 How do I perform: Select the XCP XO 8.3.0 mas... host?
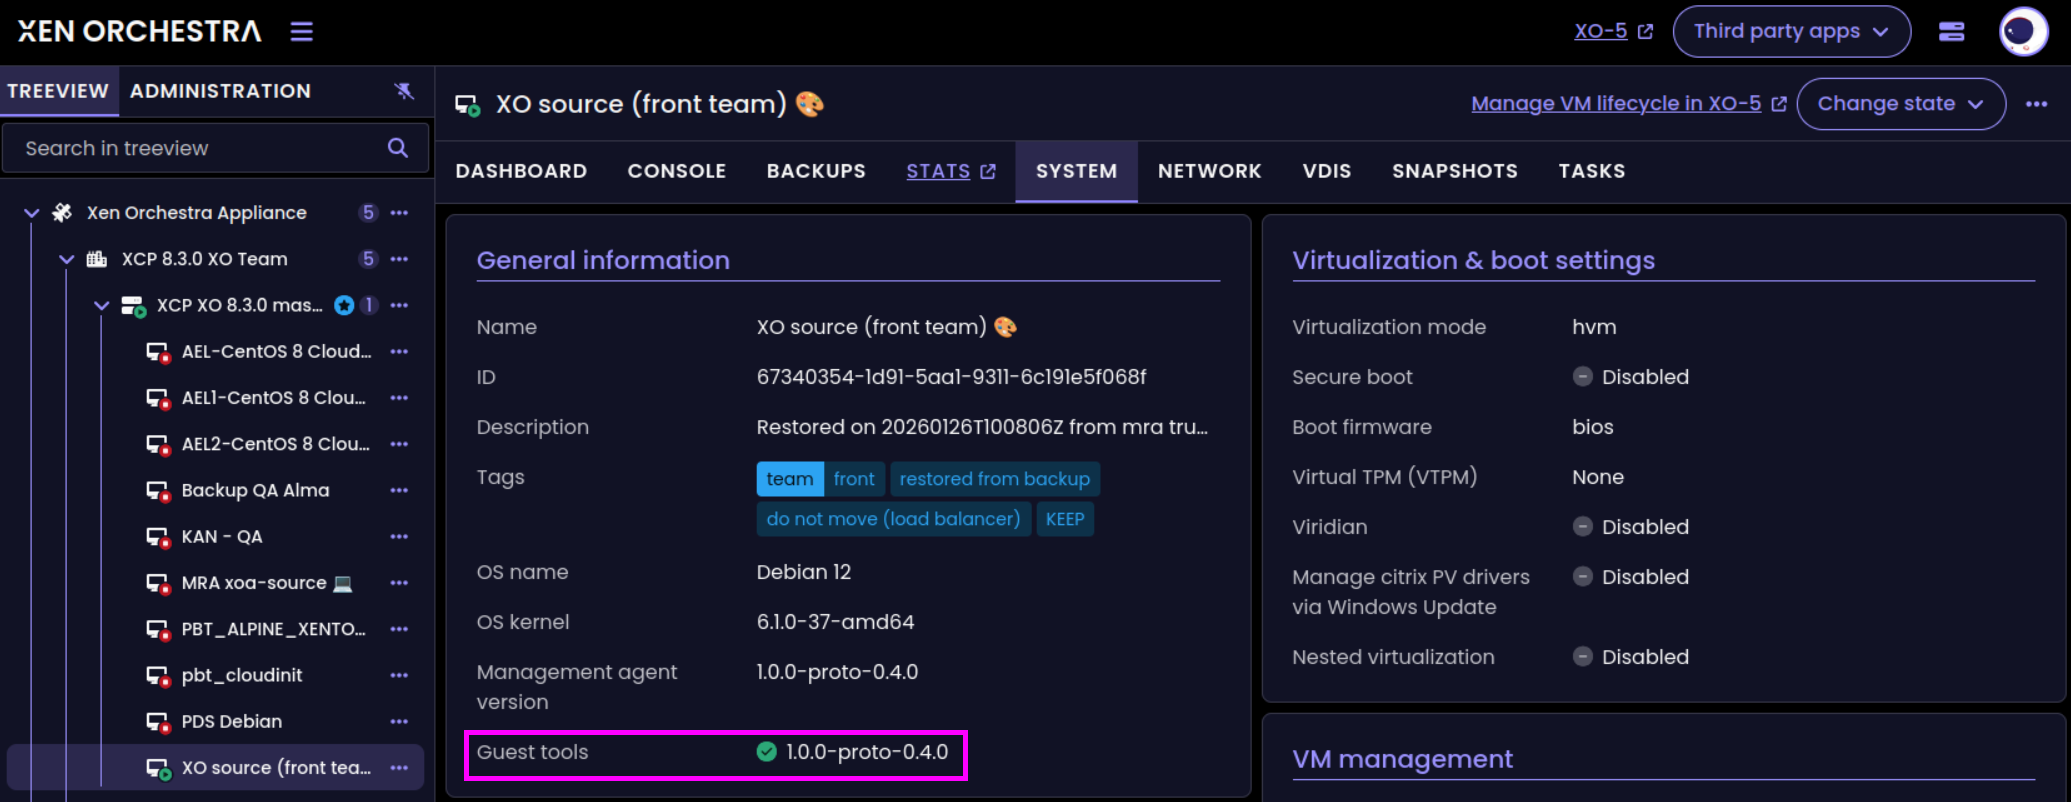tap(239, 305)
